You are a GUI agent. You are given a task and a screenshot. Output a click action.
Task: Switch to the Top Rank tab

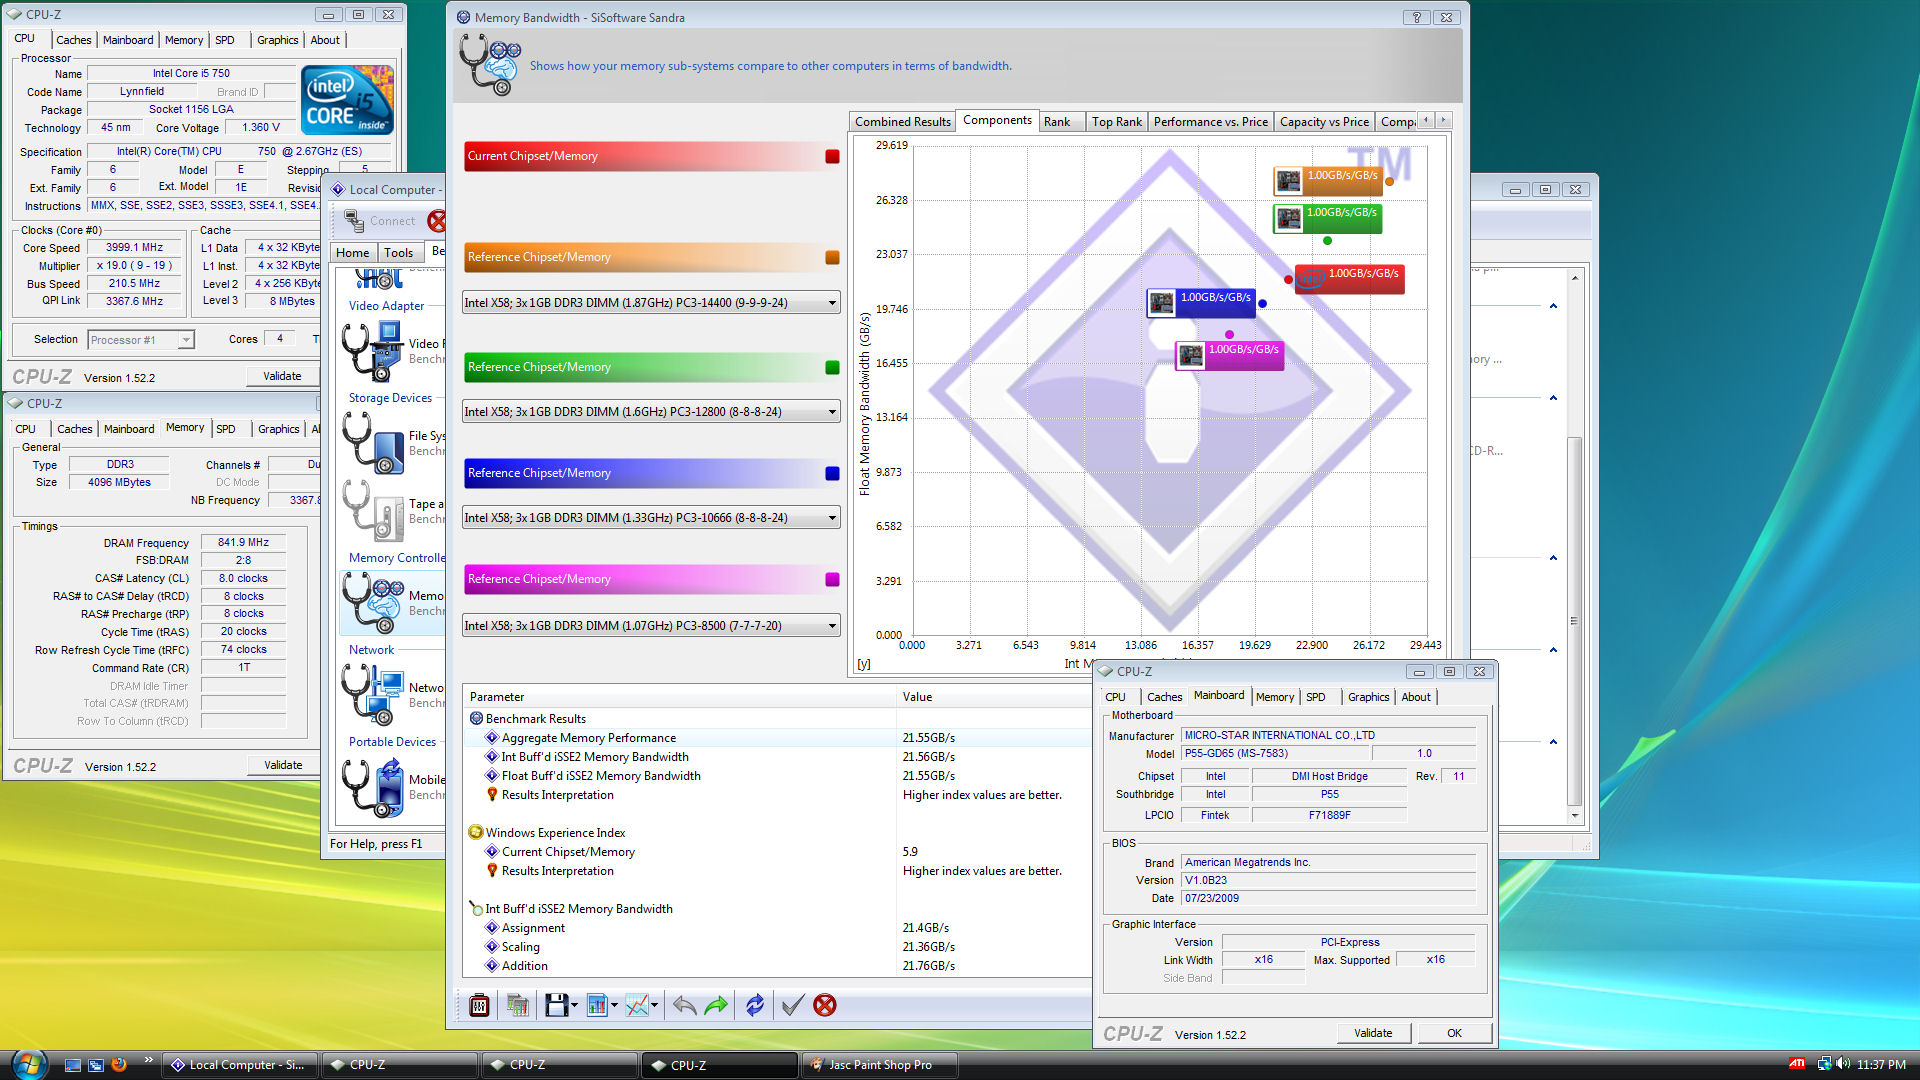pos(1116,122)
